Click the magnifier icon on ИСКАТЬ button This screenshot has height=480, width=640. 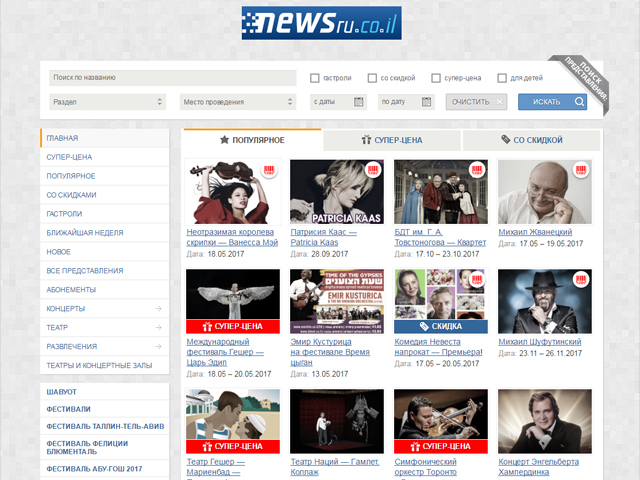pos(579,102)
